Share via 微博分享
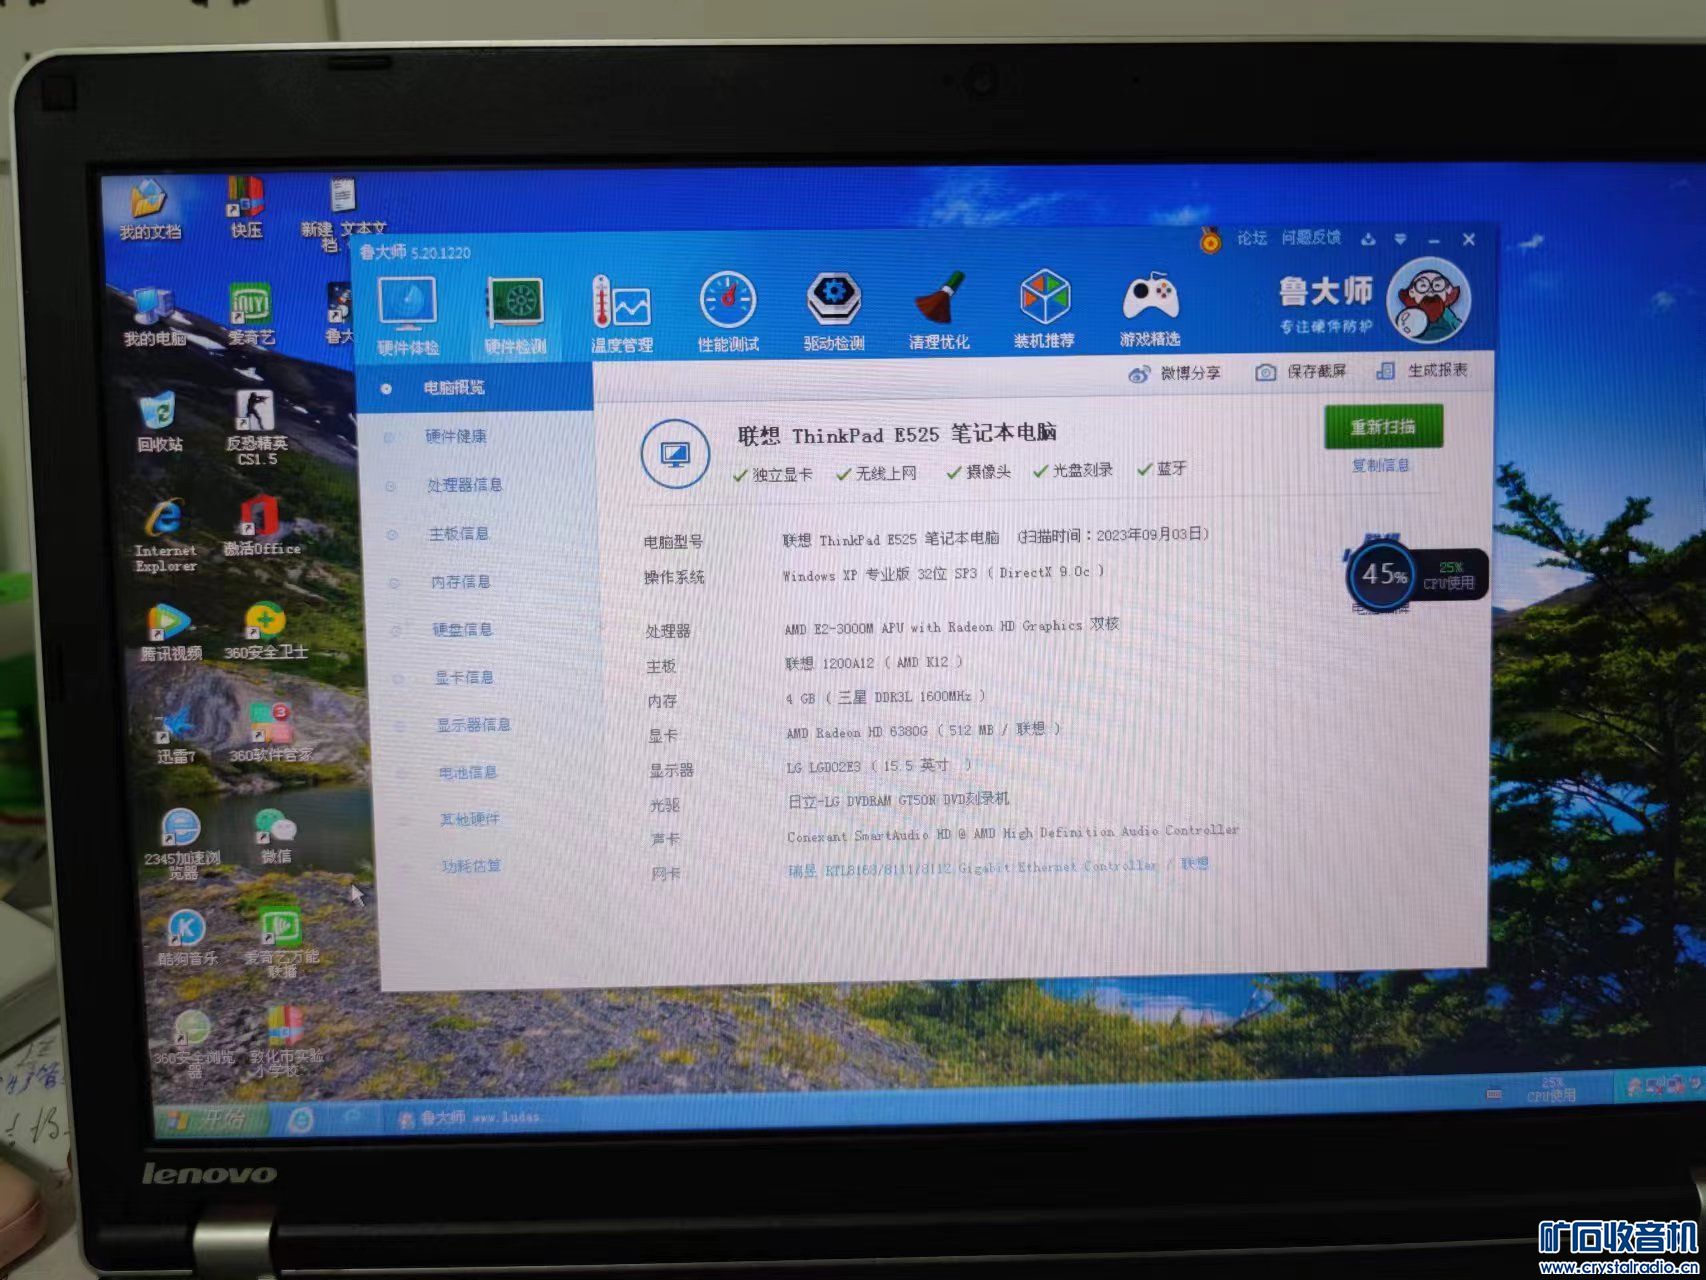 pyautogui.click(x=1175, y=373)
